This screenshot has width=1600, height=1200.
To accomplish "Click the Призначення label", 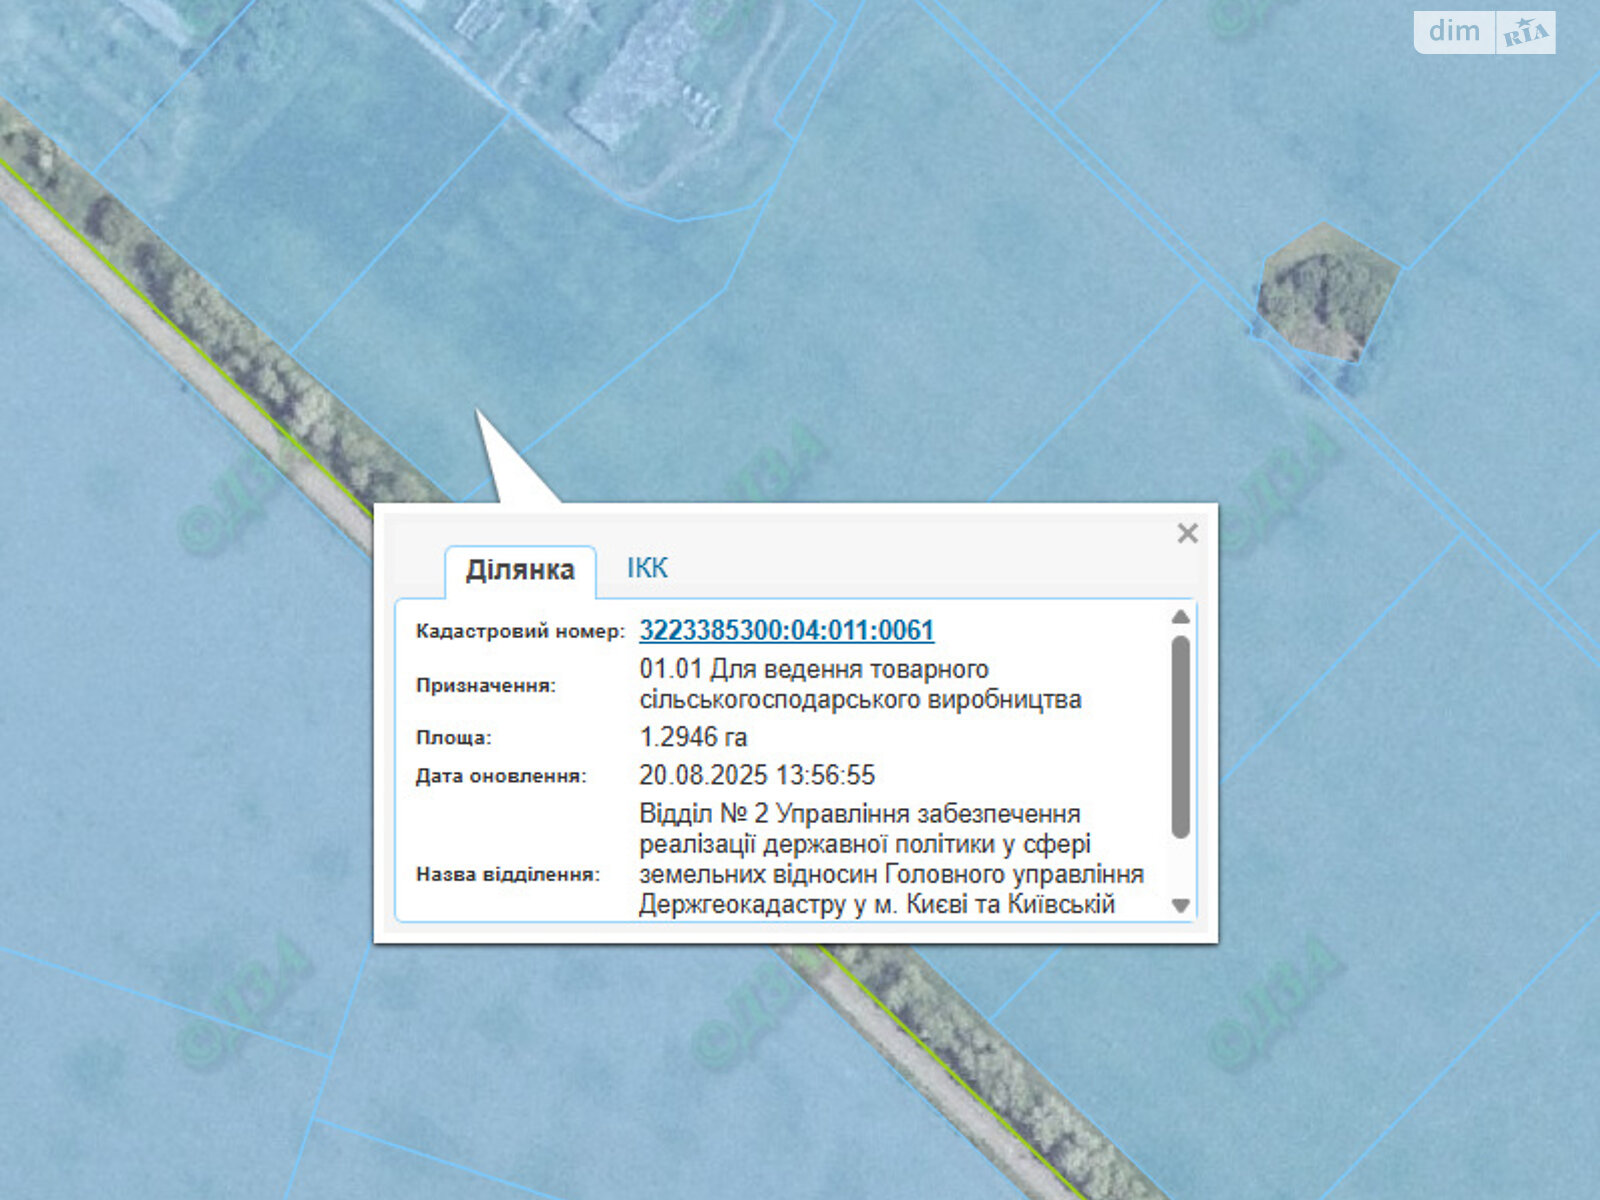I will pyautogui.click(x=485, y=685).
